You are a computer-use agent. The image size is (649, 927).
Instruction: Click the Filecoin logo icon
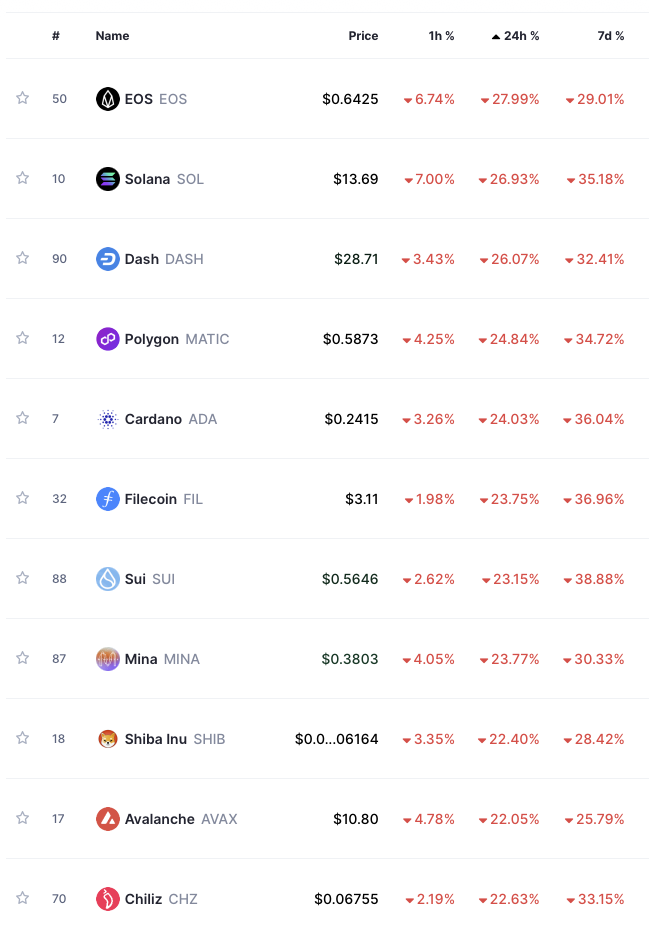click(x=108, y=499)
